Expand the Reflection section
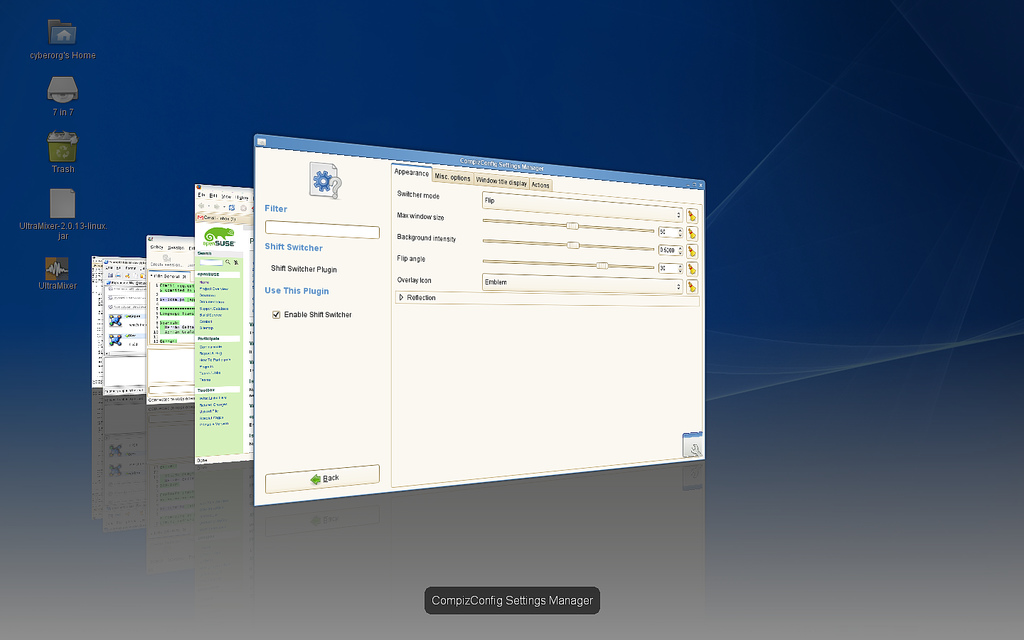The image size is (1024, 640). (x=402, y=298)
